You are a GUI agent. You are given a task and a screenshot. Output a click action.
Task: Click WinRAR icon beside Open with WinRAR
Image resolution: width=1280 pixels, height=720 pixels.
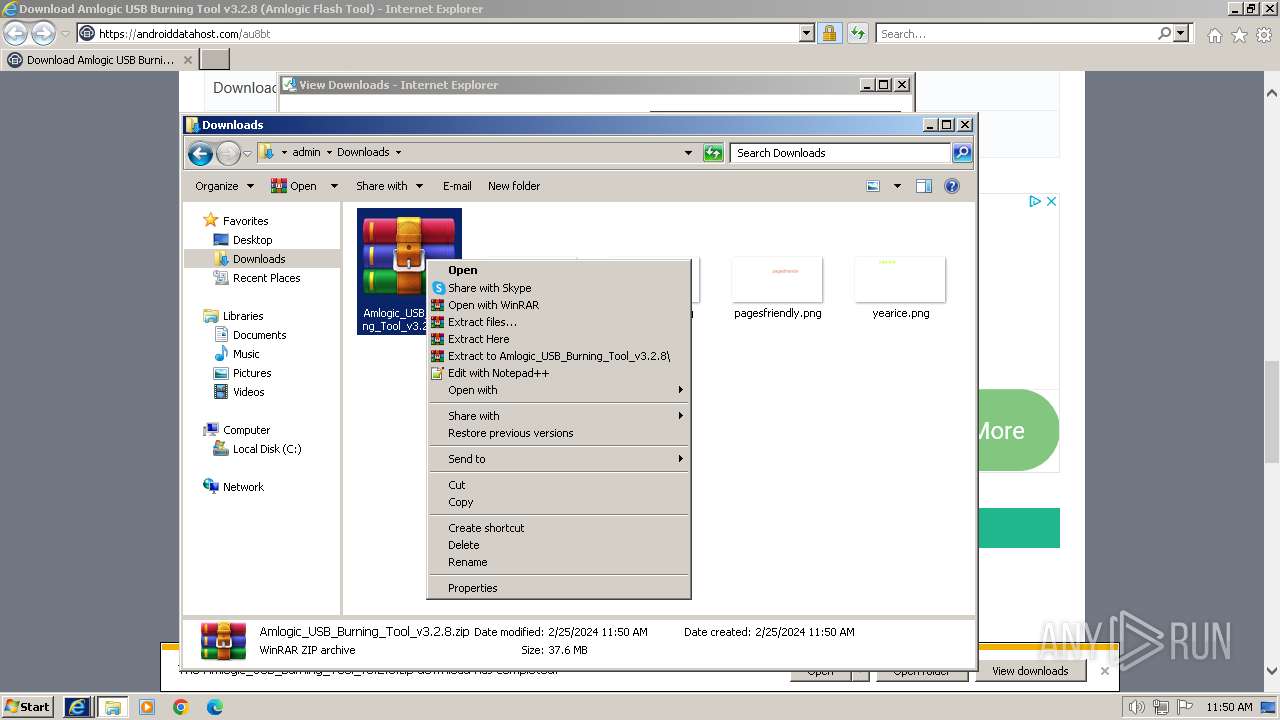coord(438,305)
